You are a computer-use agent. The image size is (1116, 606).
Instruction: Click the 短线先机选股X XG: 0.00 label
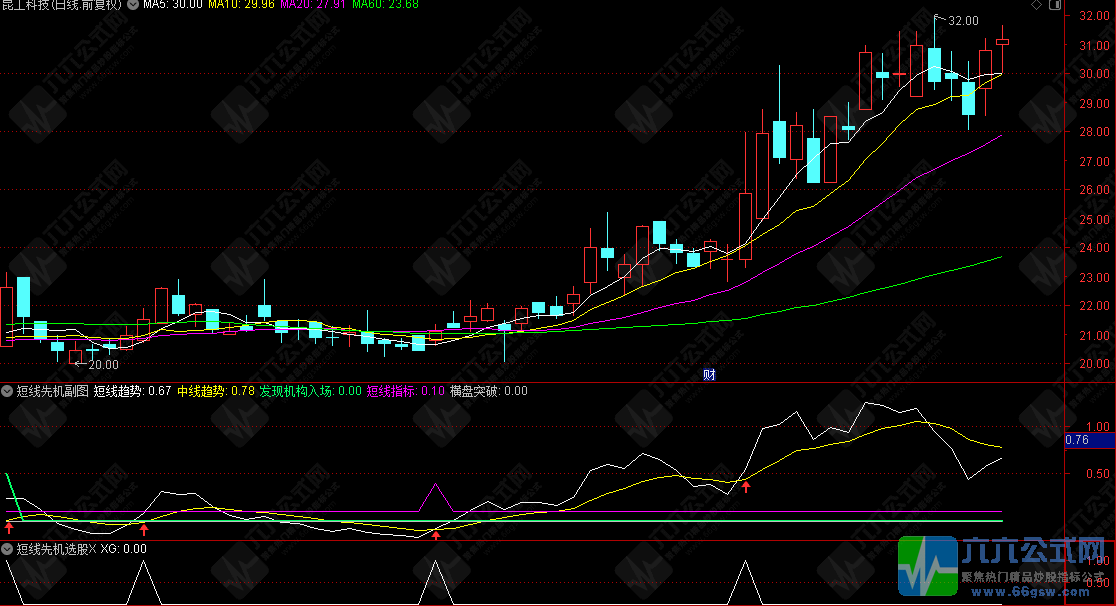pos(81,549)
